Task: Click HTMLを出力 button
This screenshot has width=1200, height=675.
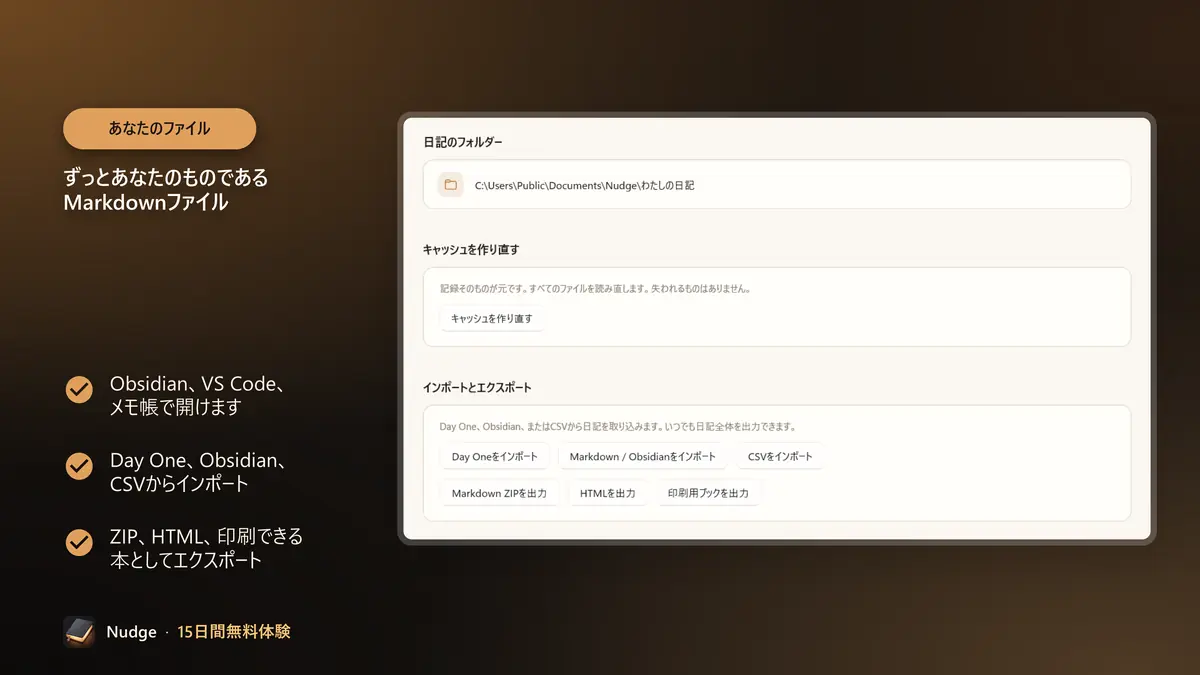Action: [x=608, y=493]
